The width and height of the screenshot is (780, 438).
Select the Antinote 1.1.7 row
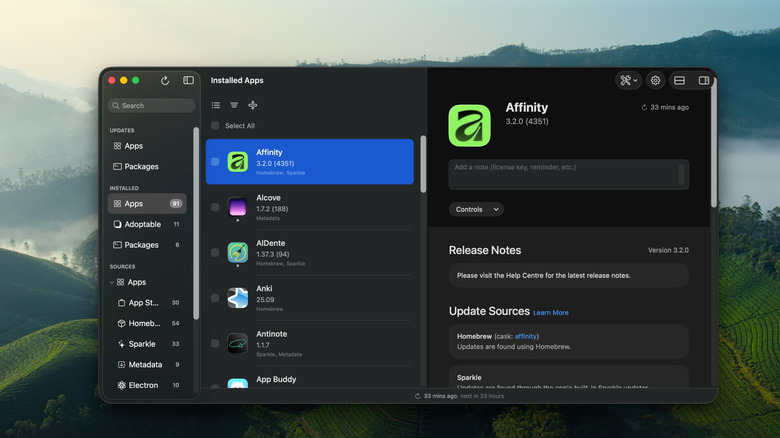click(310, 343)
